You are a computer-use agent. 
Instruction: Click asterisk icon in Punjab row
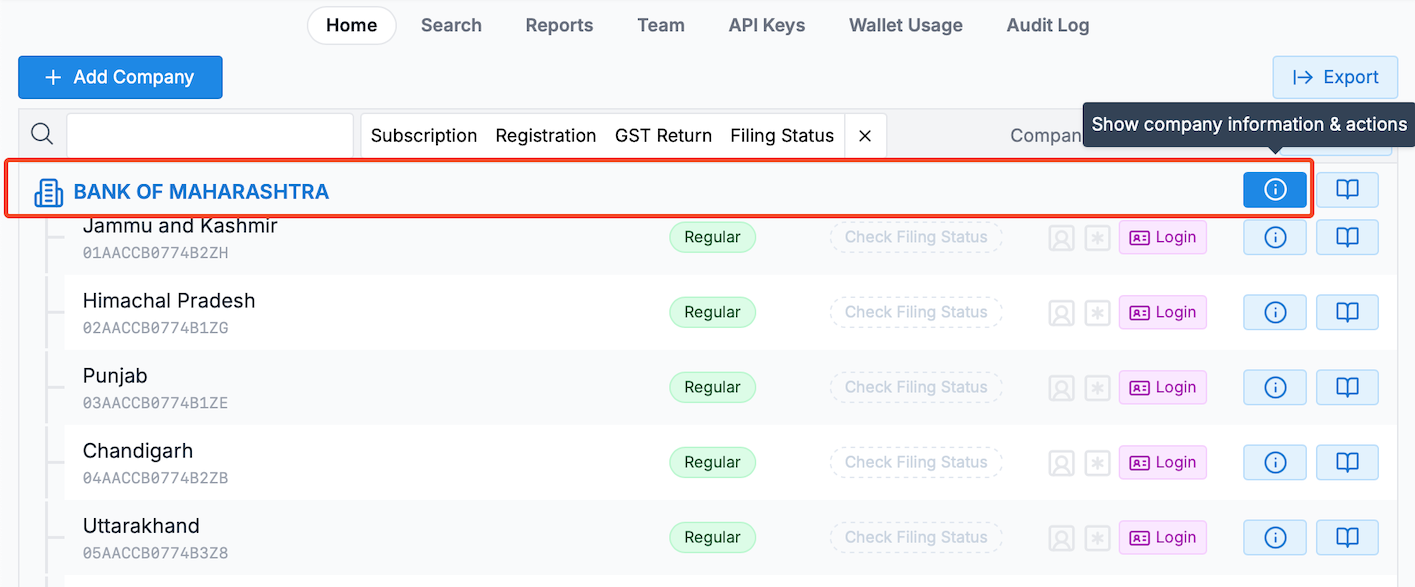(x=1098, y=387)
